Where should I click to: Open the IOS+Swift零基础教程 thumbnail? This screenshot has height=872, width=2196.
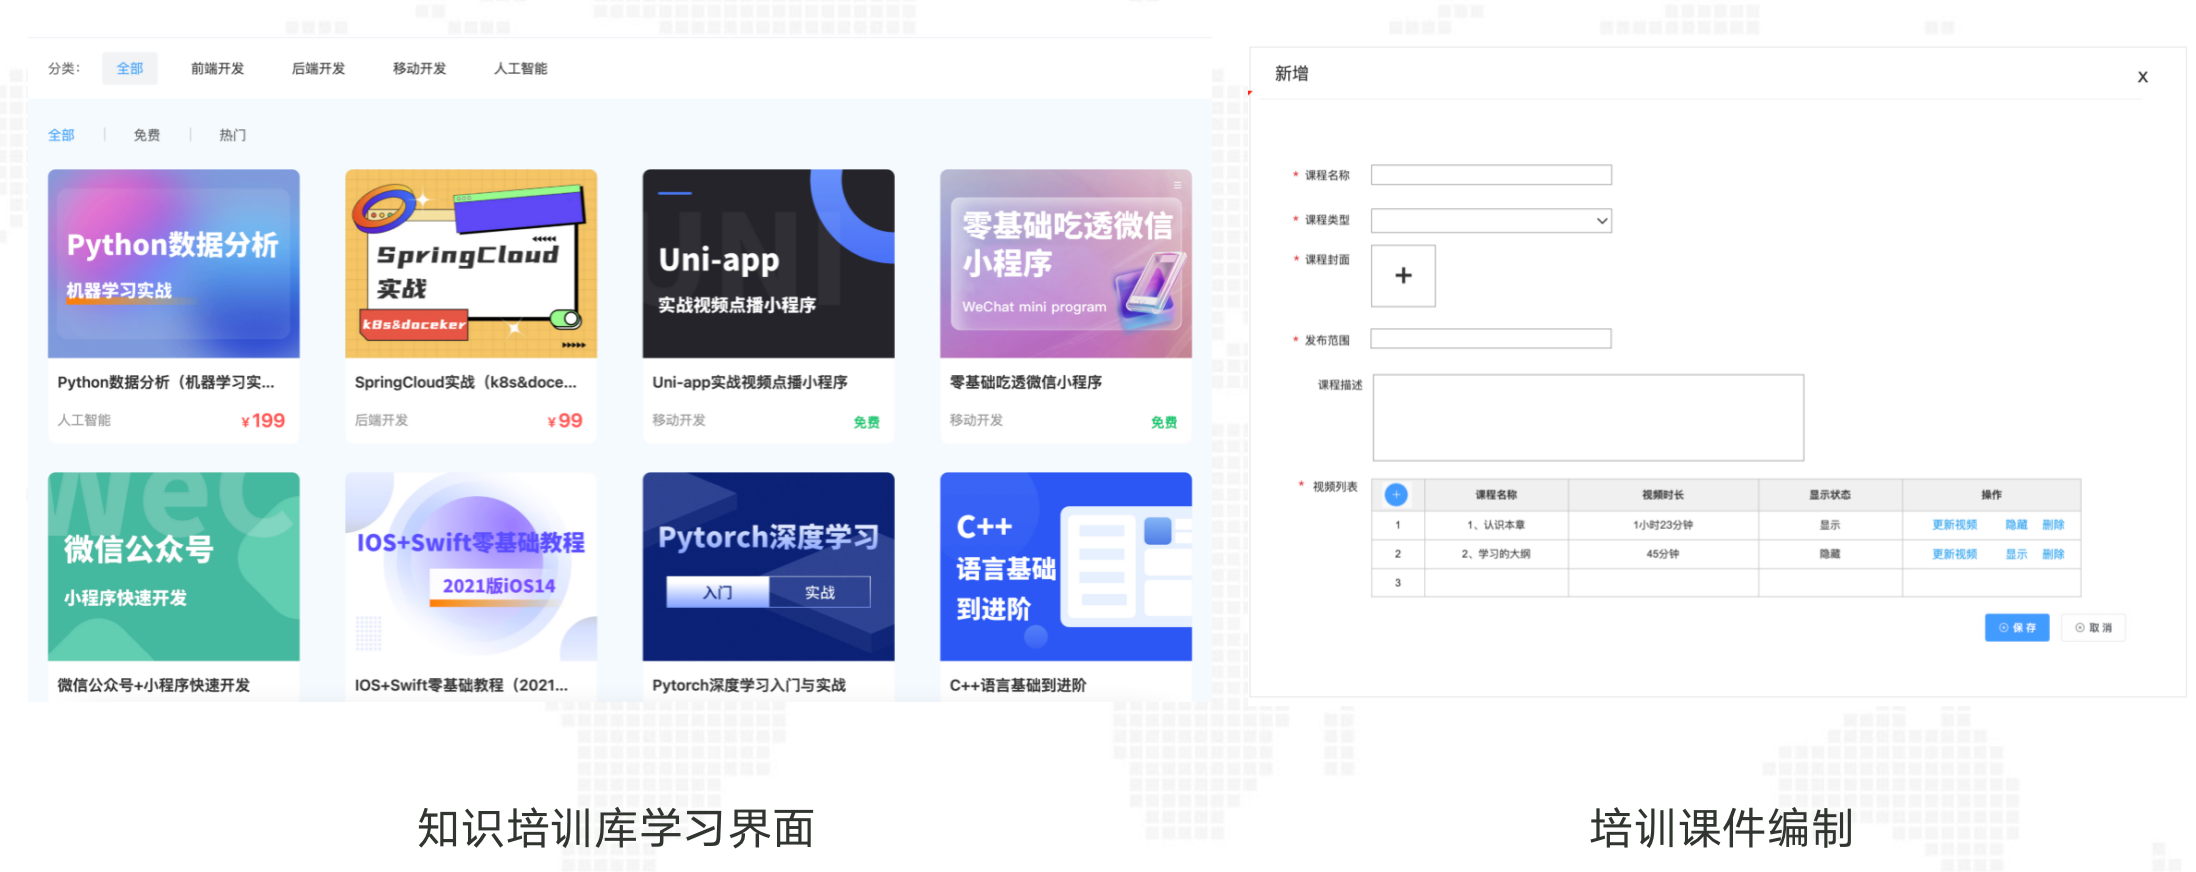[471, 566]
